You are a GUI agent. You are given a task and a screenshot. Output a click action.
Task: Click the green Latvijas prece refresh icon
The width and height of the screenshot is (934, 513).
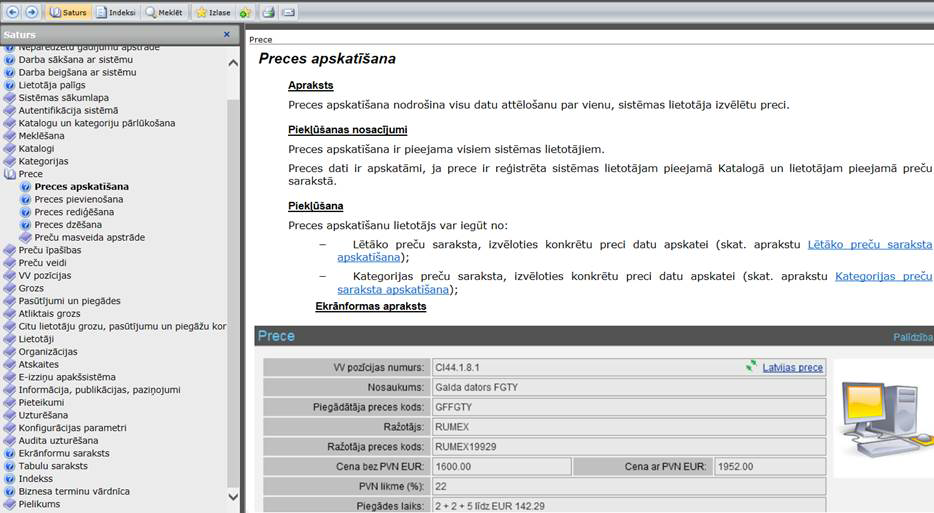[752, 367]
